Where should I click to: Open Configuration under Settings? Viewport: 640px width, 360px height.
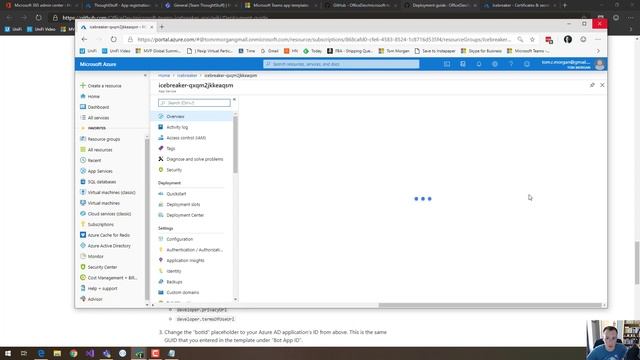[176, 239]
